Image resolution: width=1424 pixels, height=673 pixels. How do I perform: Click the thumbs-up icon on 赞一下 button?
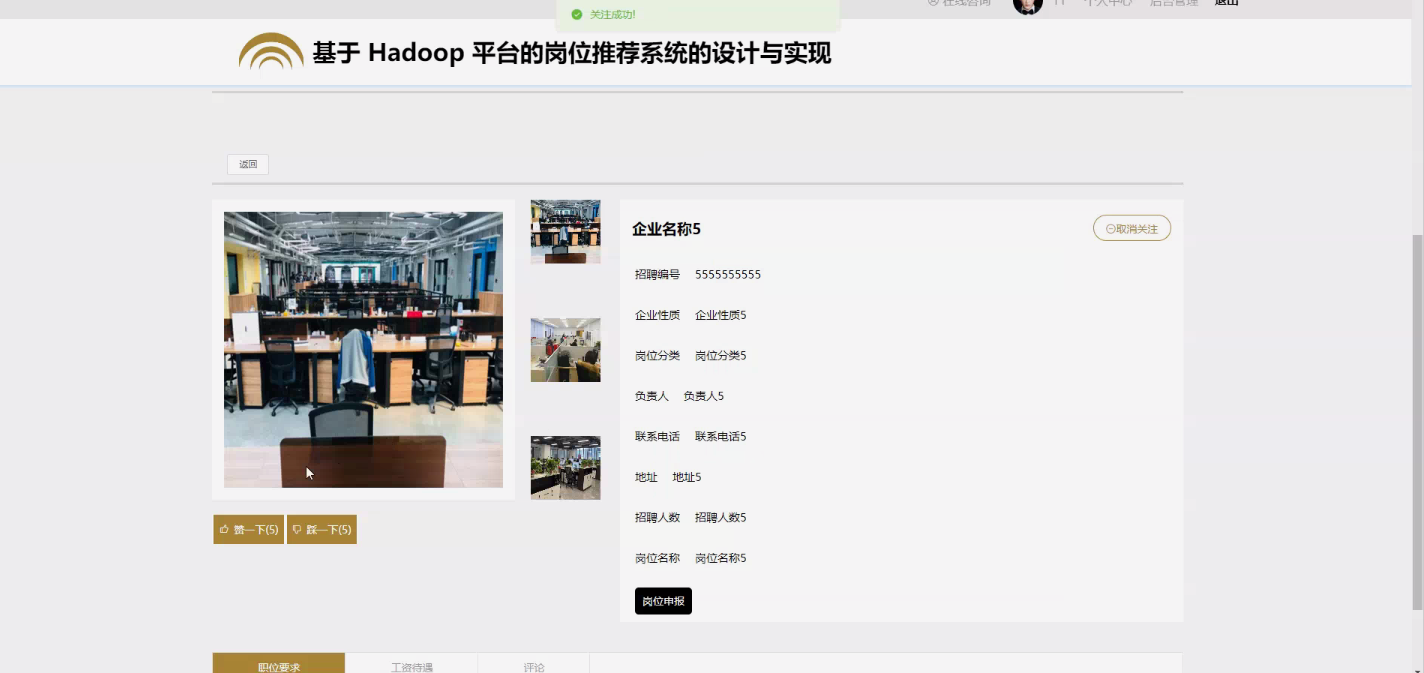coord(224,529)
